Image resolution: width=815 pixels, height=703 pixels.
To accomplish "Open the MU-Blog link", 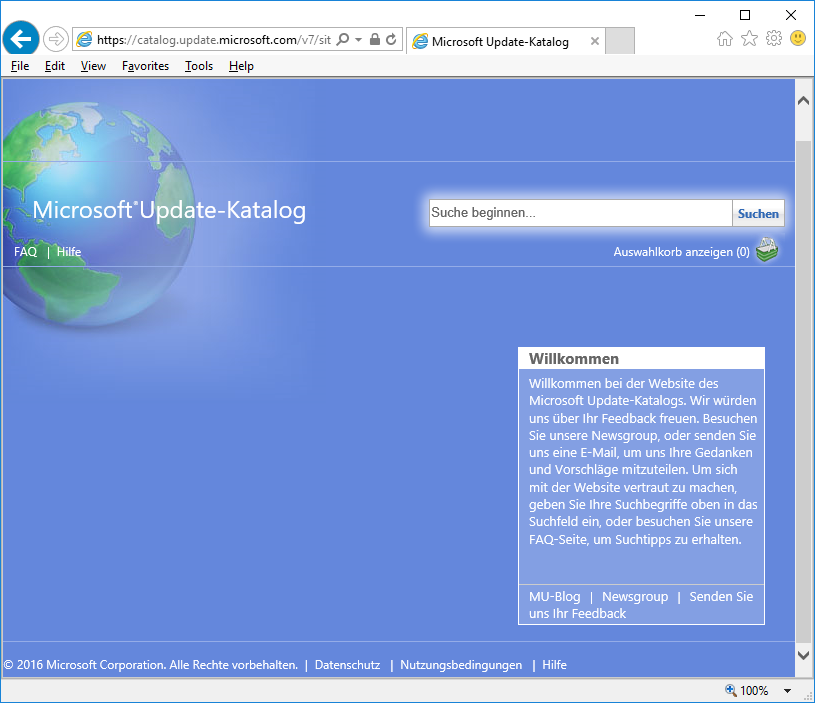I will click(x=555, y=596).
